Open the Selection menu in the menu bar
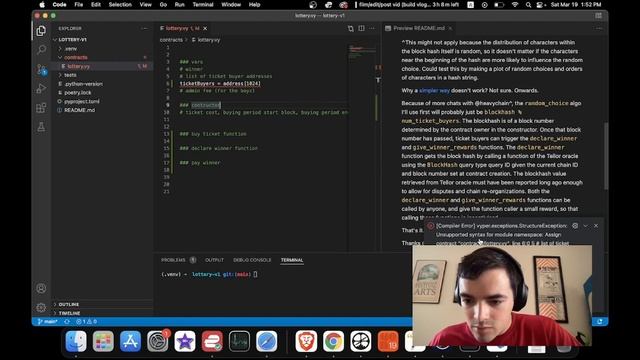The width and height of the screenshot is (640, 360). click(x=120, y=5)
